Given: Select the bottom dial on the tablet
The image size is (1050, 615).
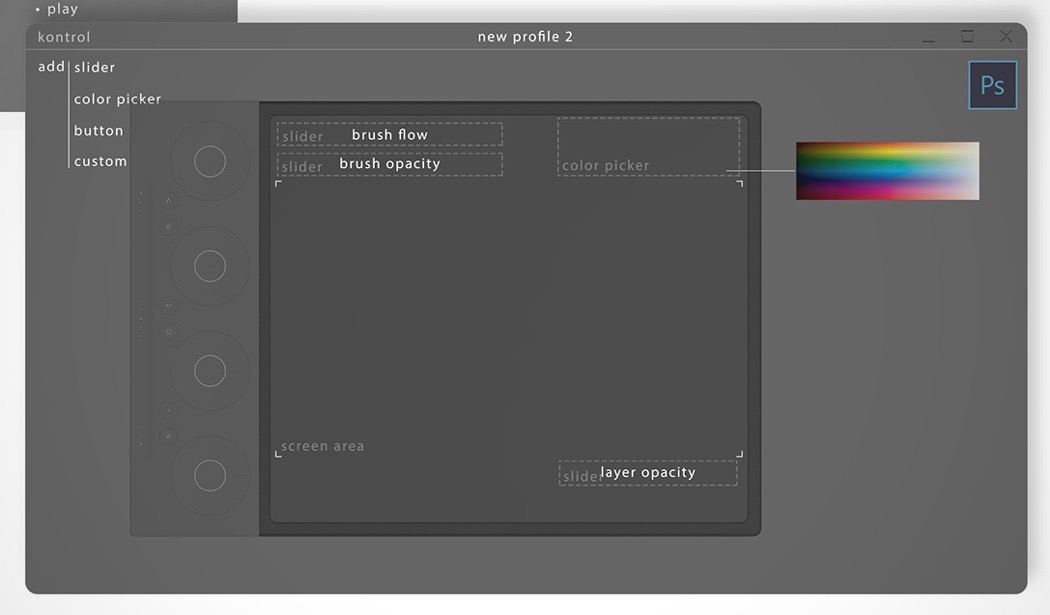Looking at the screenshot, I should pyautogui.click(x=210, y=476).
